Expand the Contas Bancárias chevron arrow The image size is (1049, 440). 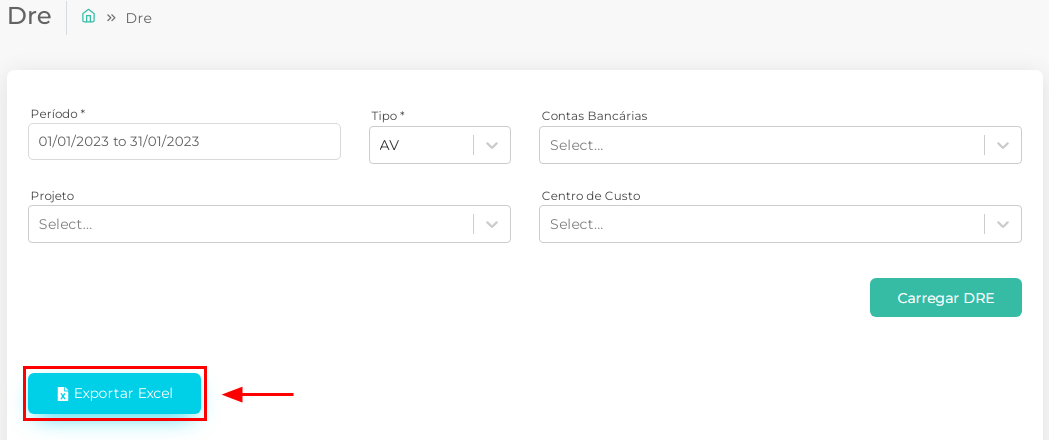pyautogui.click(x=1002, y=145)
